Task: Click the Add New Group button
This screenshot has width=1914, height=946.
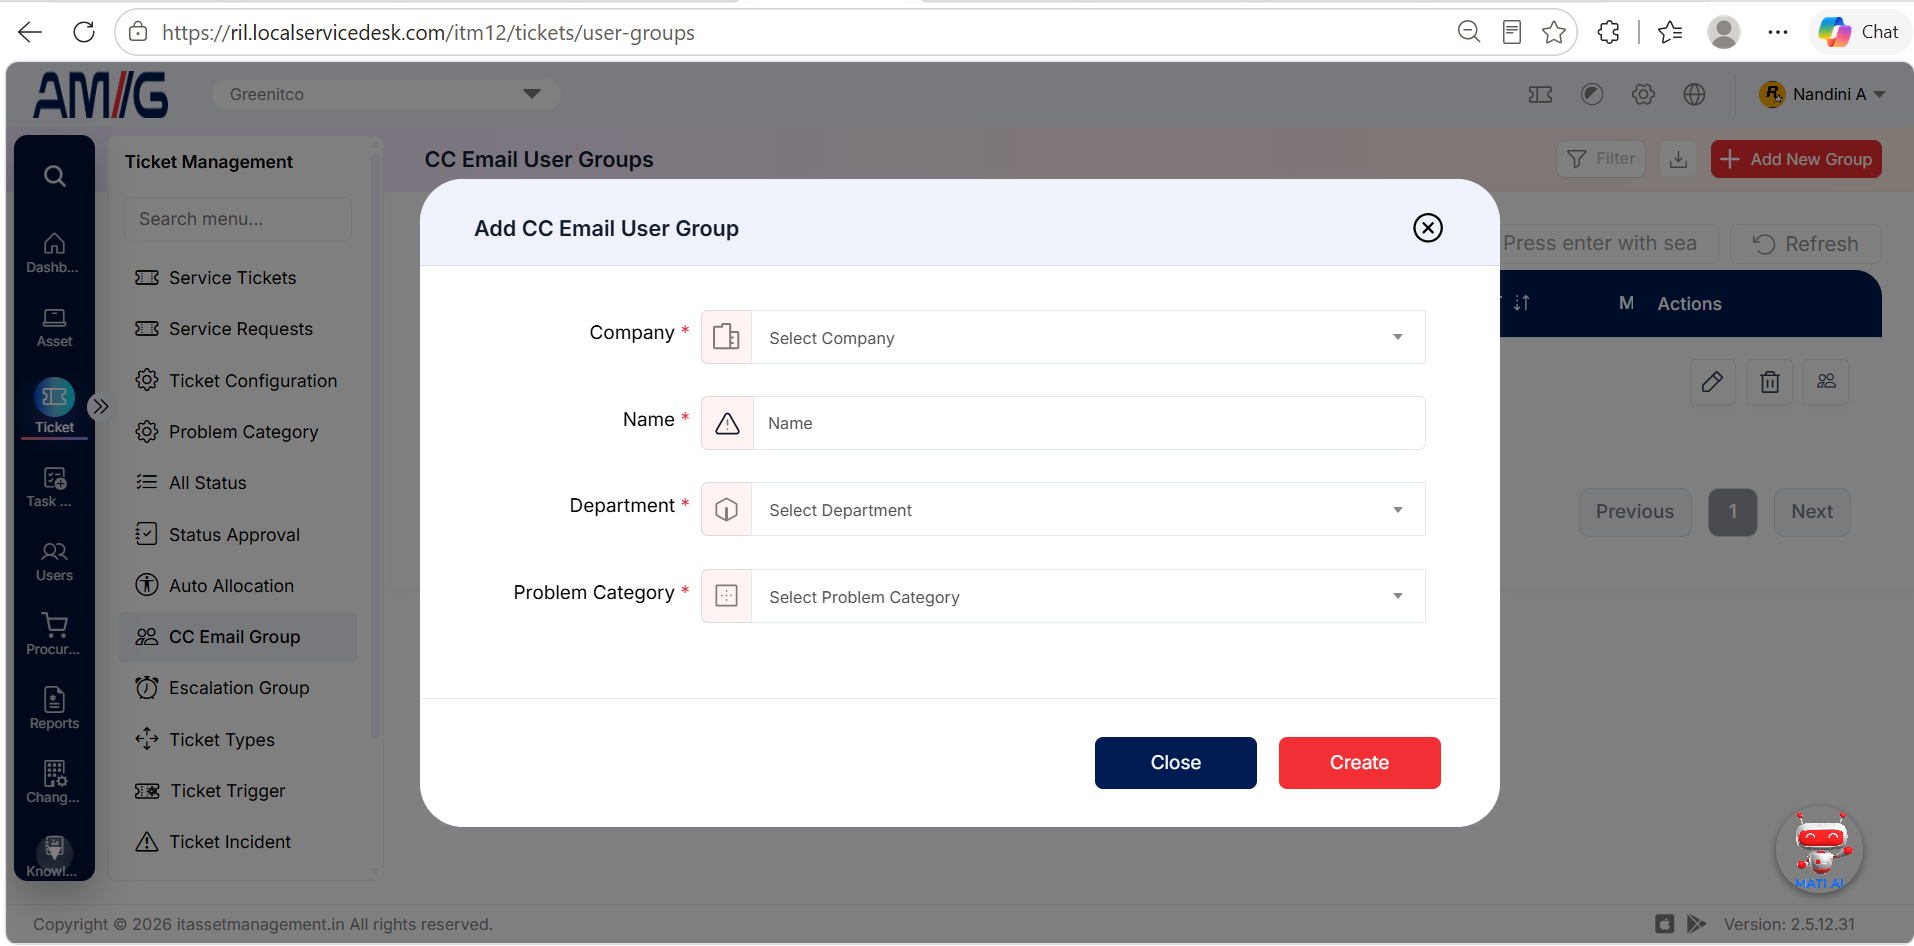Action: coord(1796,159)
